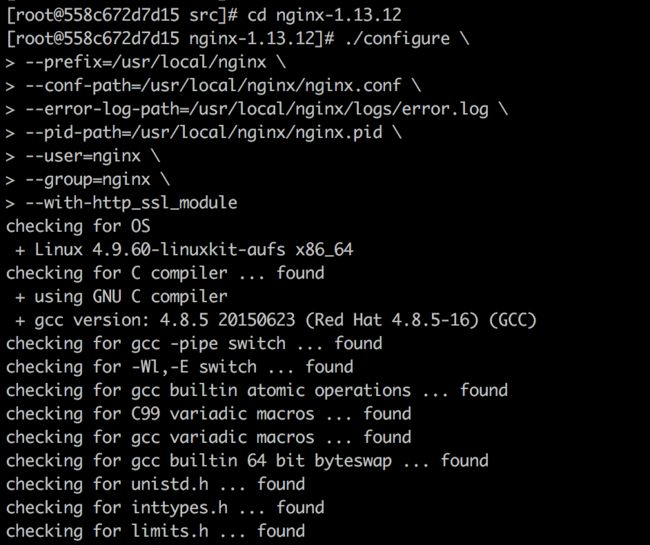Click the 'checking for limits.h' line
Screen dimensions: 650x545
155,531
